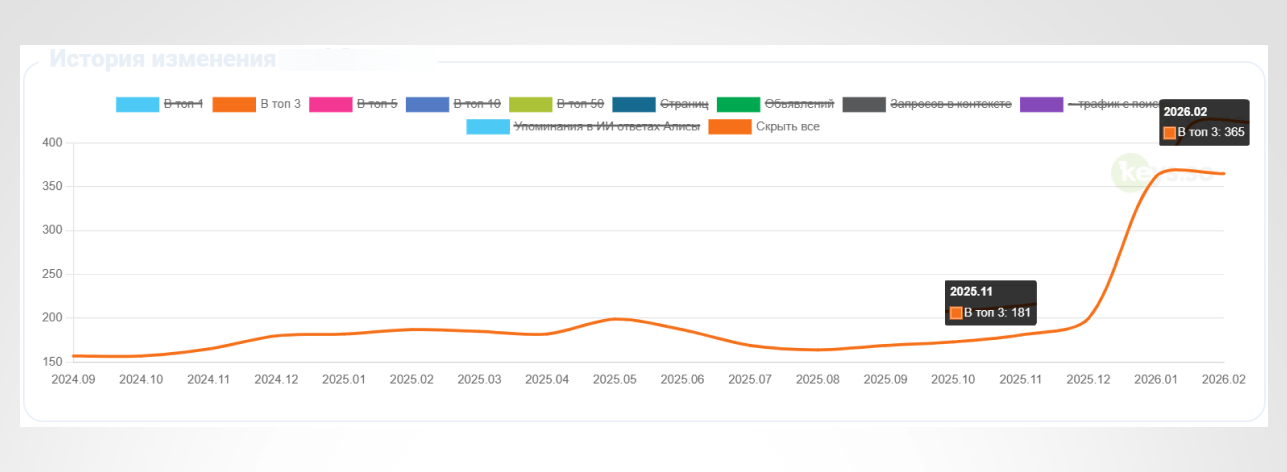Click the 2026.02 tooltip showing 365
This screenshot has height=472, width=1287.
pos(1205,122)
